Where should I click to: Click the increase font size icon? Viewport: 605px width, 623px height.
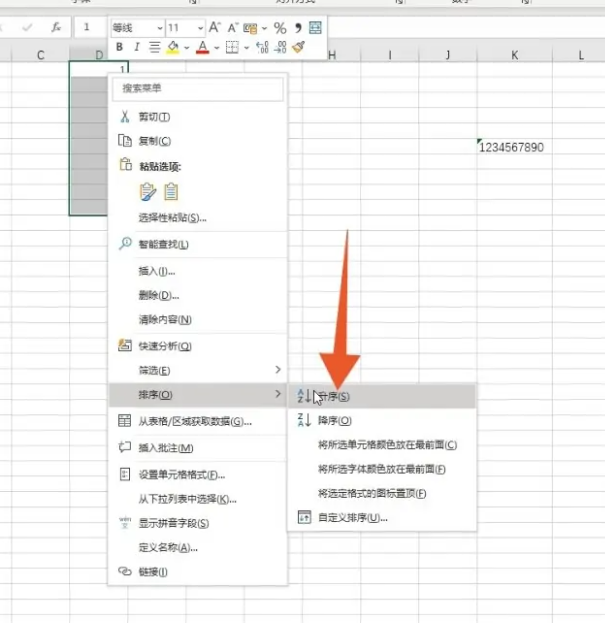tap(214, 28)
